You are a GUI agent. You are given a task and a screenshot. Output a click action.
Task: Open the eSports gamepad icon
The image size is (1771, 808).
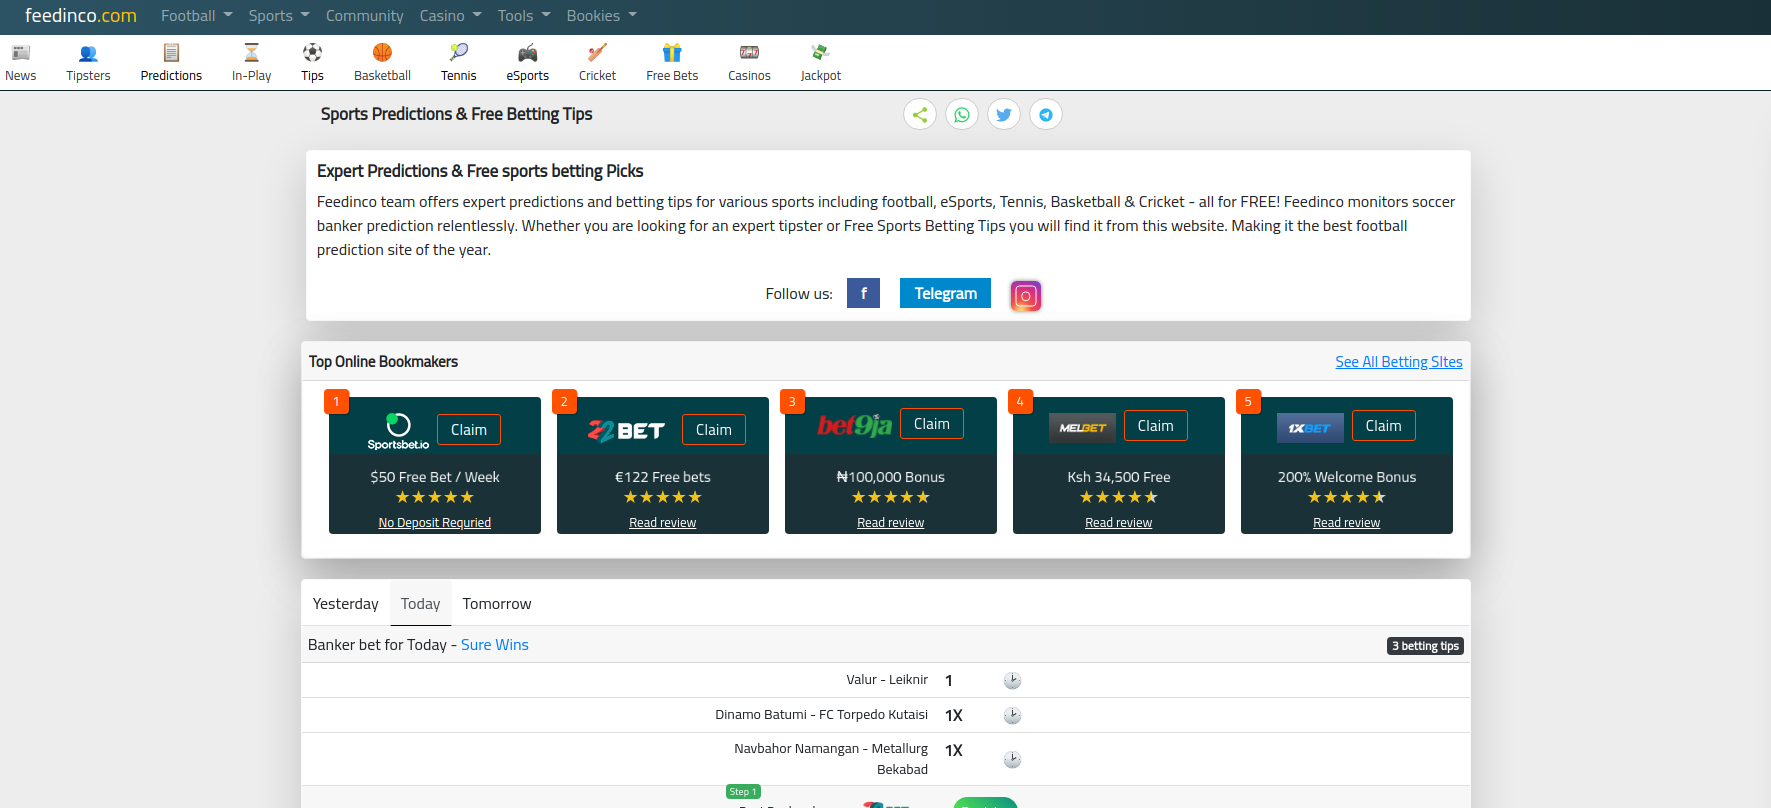click(528, 53)
